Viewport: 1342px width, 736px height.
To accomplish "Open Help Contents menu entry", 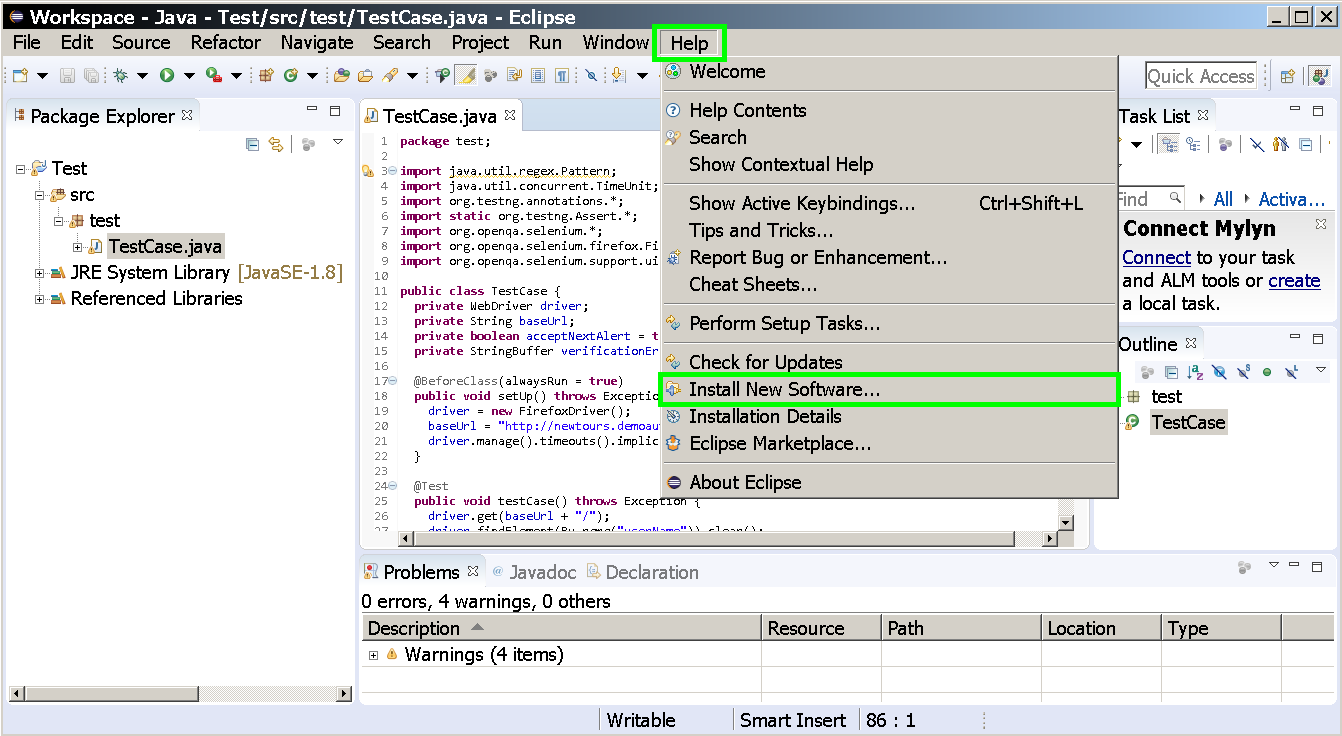I will 888,110.
